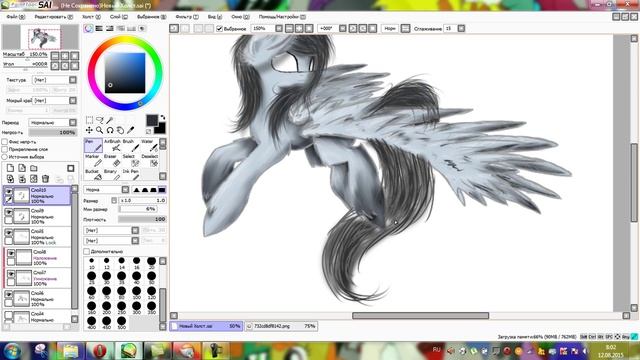
Task: Select the AirBrush tool
Action: pos(112,145)
